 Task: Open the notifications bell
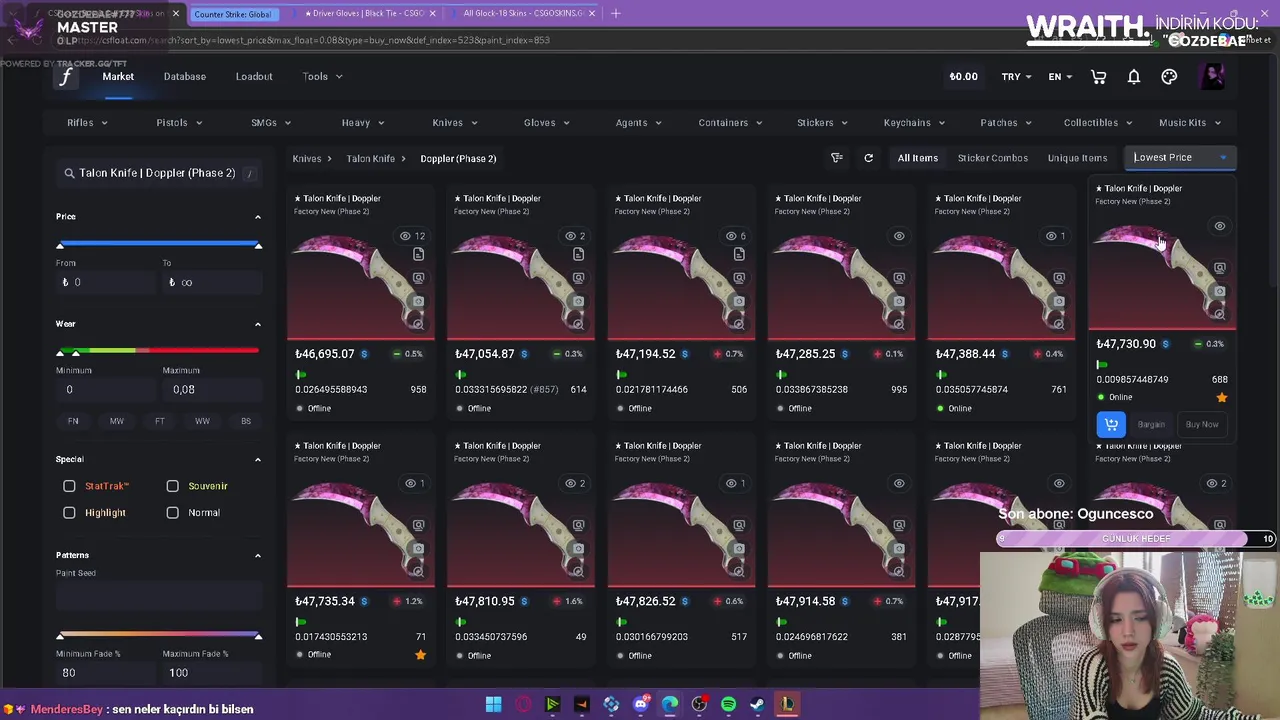click(x=1134, y=77)
